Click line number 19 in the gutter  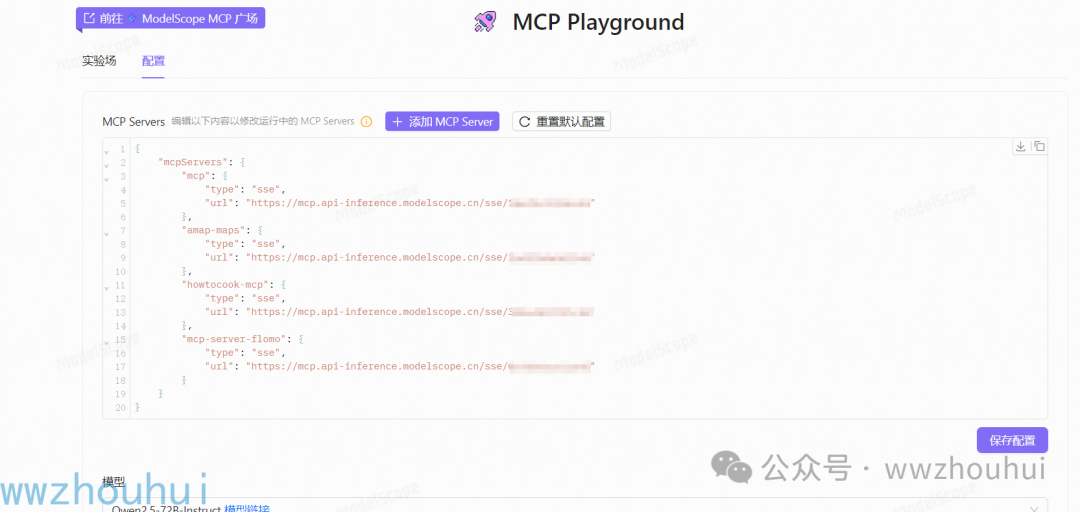click(121, 393)
